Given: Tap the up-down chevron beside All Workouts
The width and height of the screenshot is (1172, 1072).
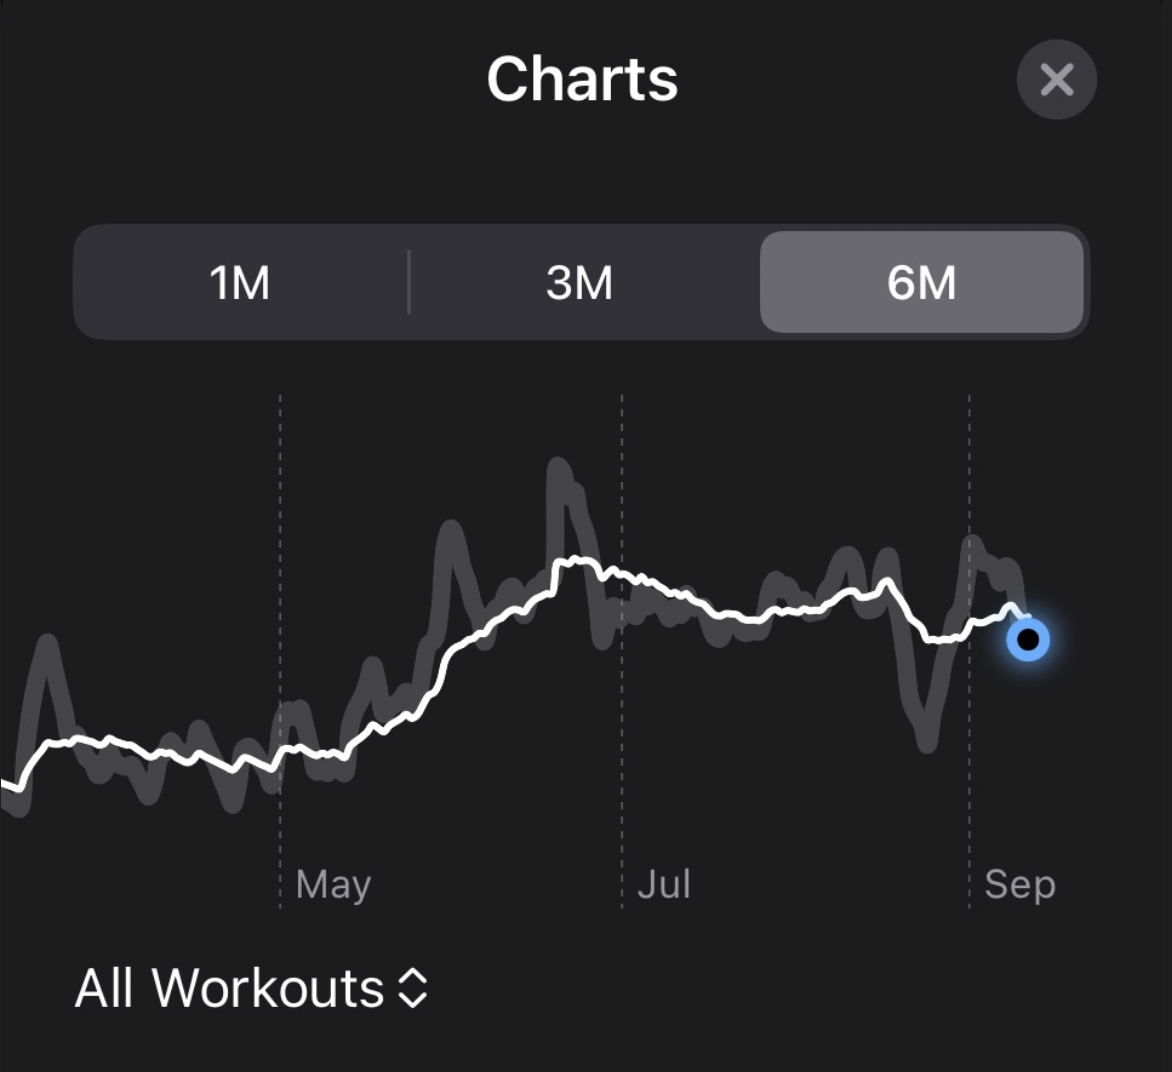Looking at the screenshot, I should click(x=413, y=989).
